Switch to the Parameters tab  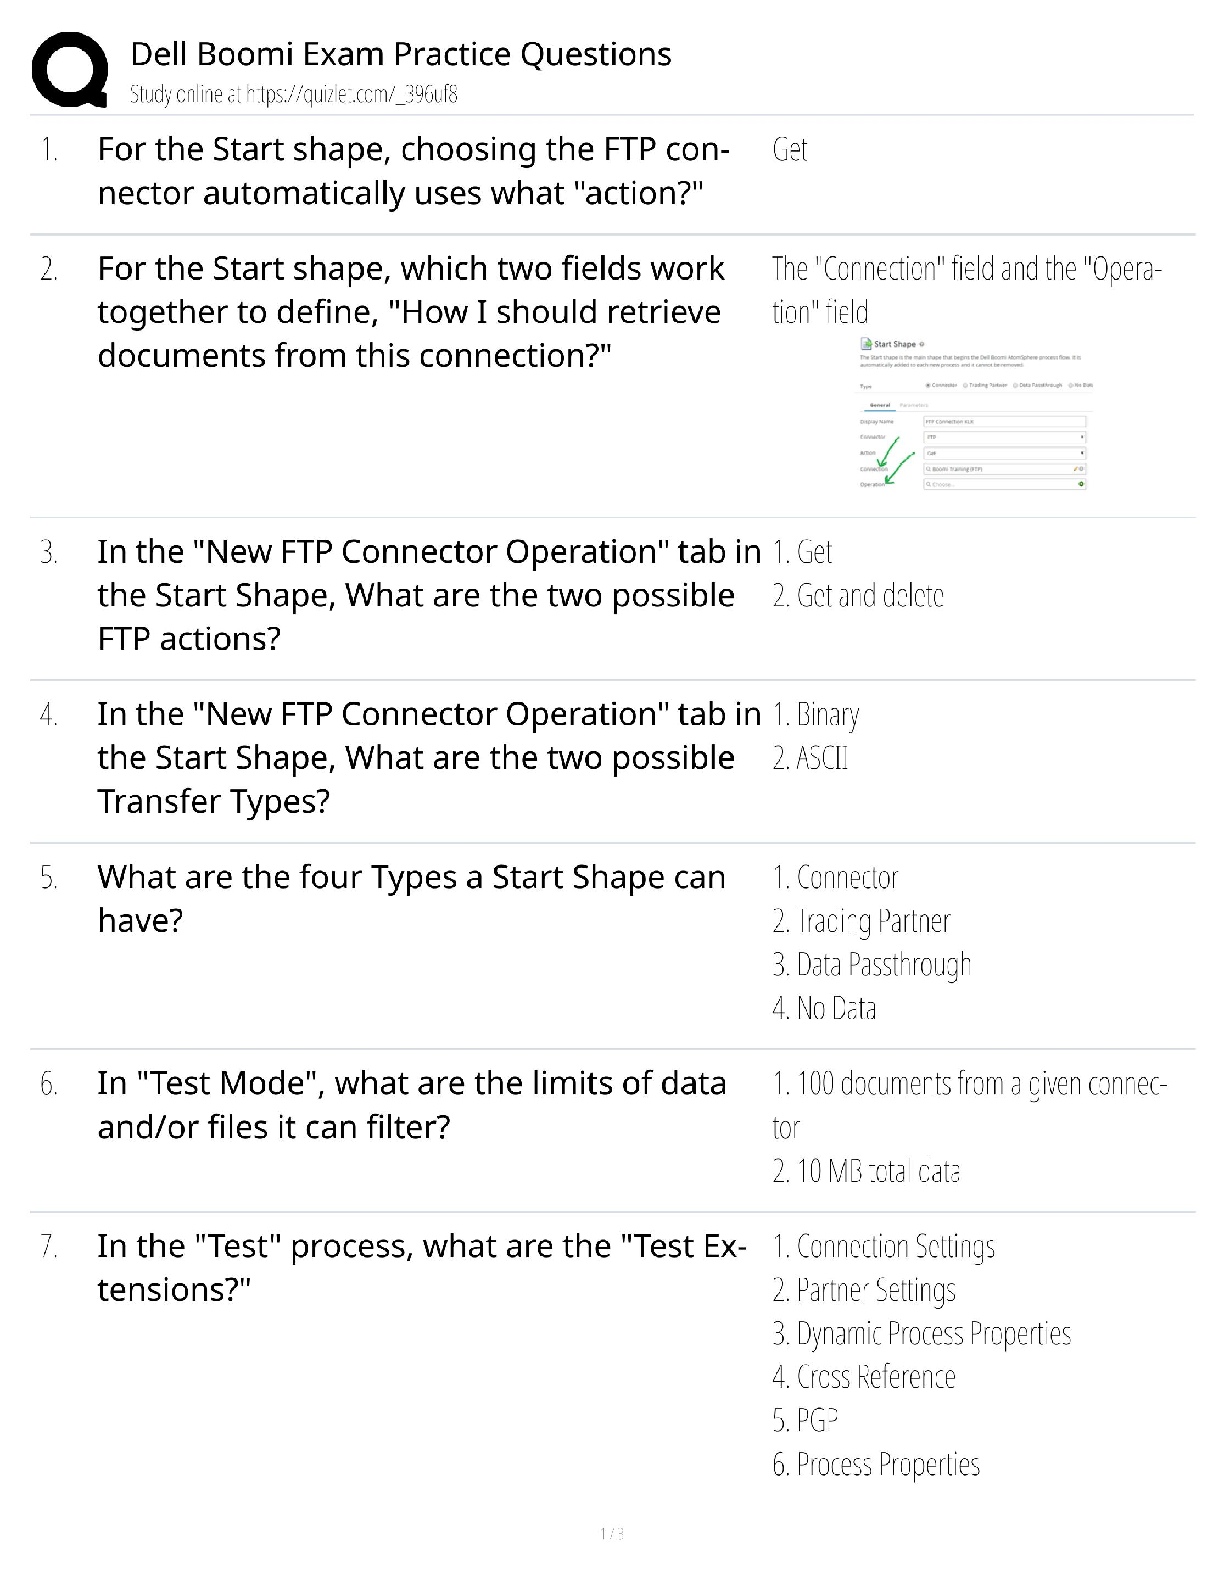click(x=914, y=405)
